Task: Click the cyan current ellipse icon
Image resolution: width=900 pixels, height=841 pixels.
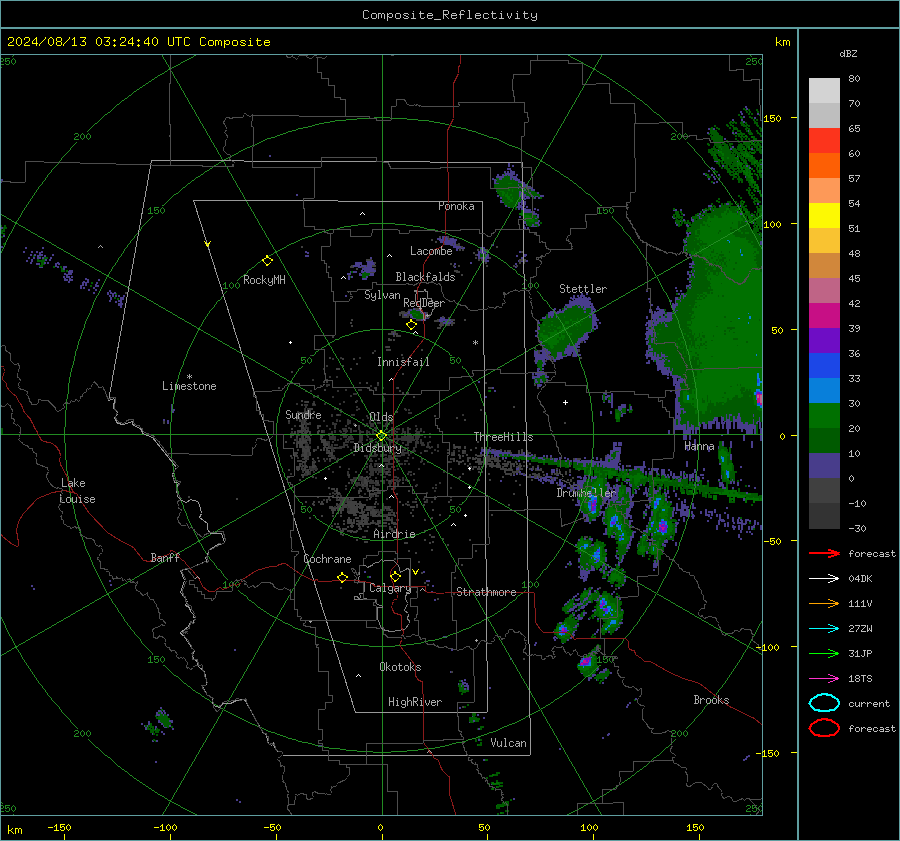Action: (824, 703)
